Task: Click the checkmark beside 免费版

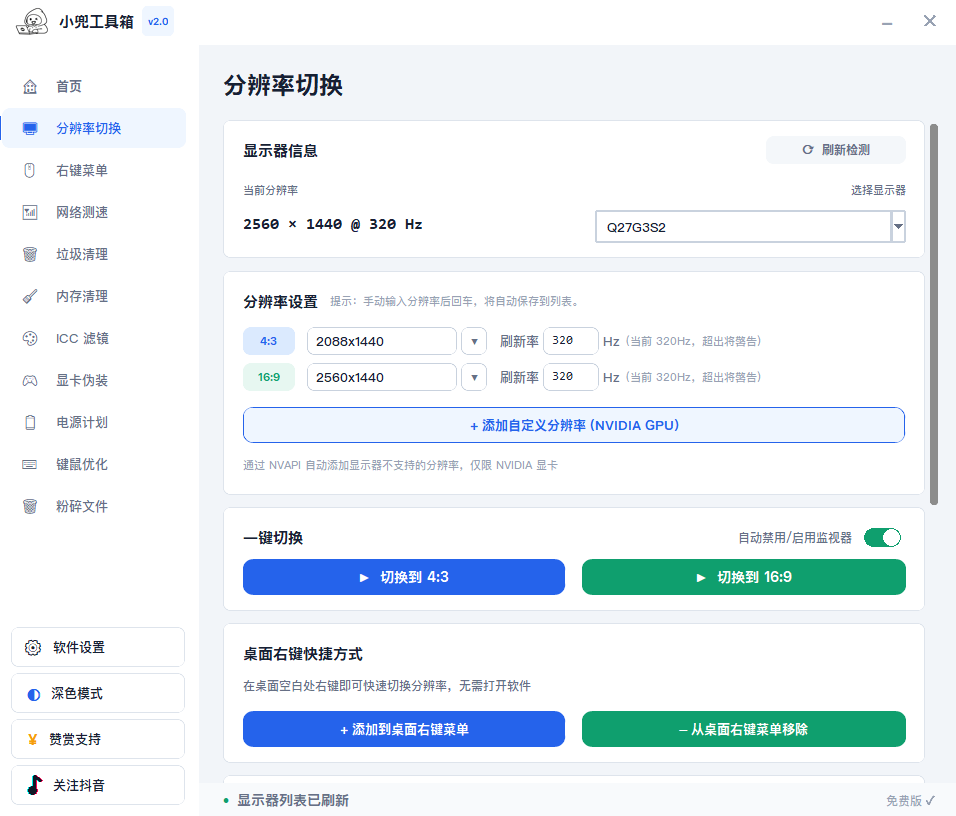Action: click(x=930, y=800)
